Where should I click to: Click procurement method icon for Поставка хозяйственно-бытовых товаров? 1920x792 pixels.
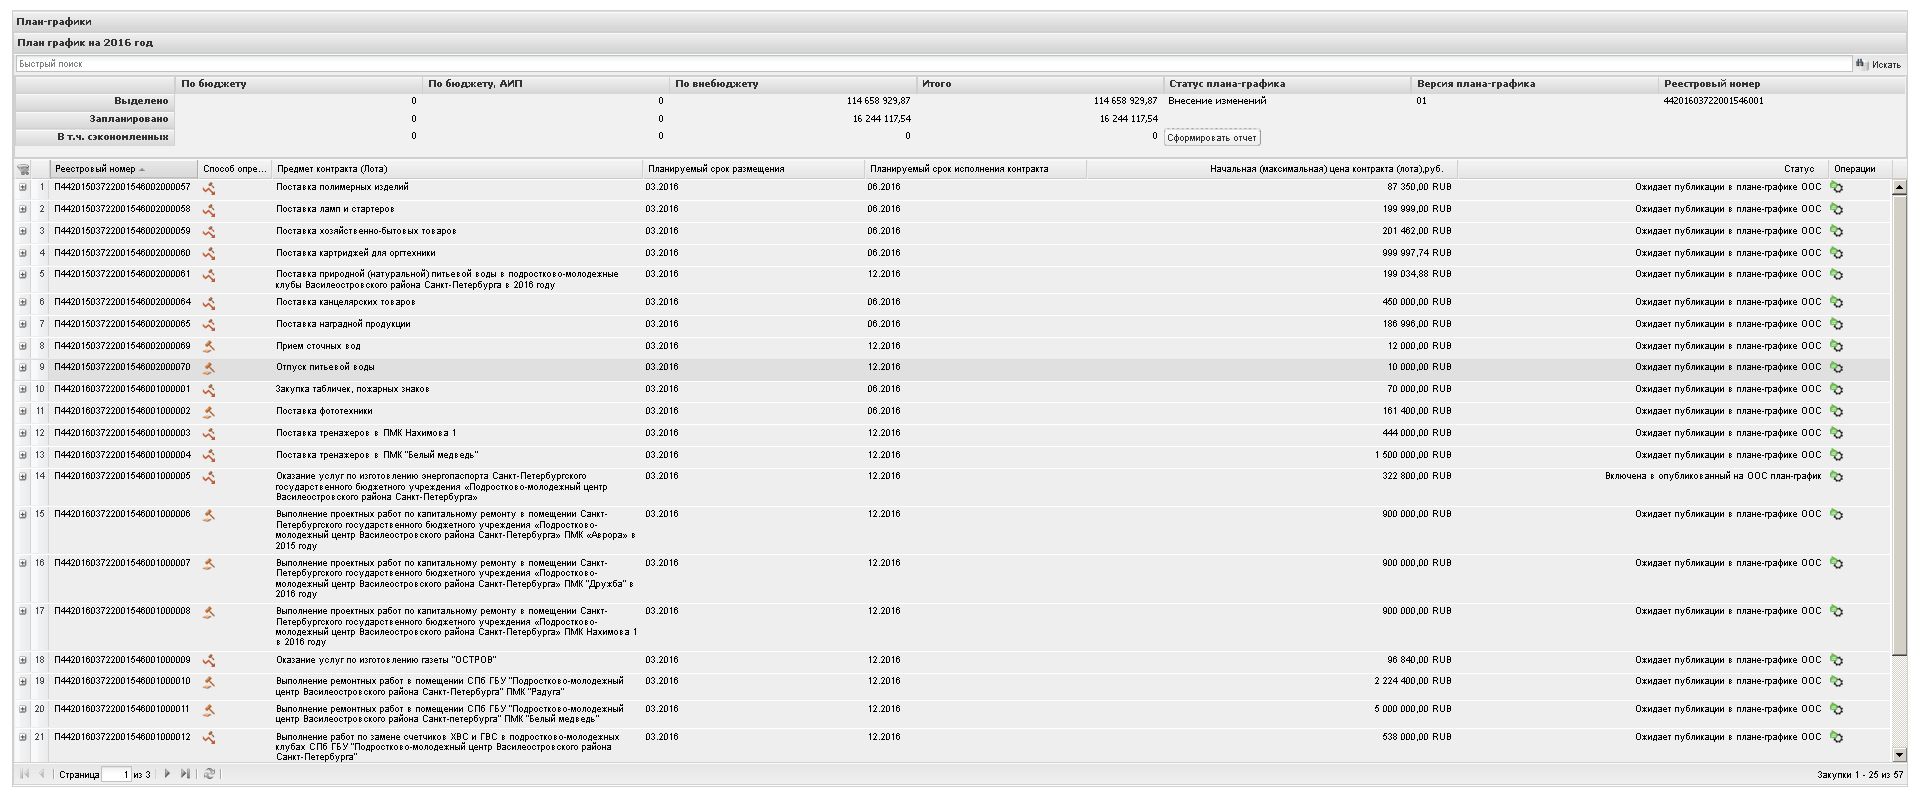tap(209, 232)
